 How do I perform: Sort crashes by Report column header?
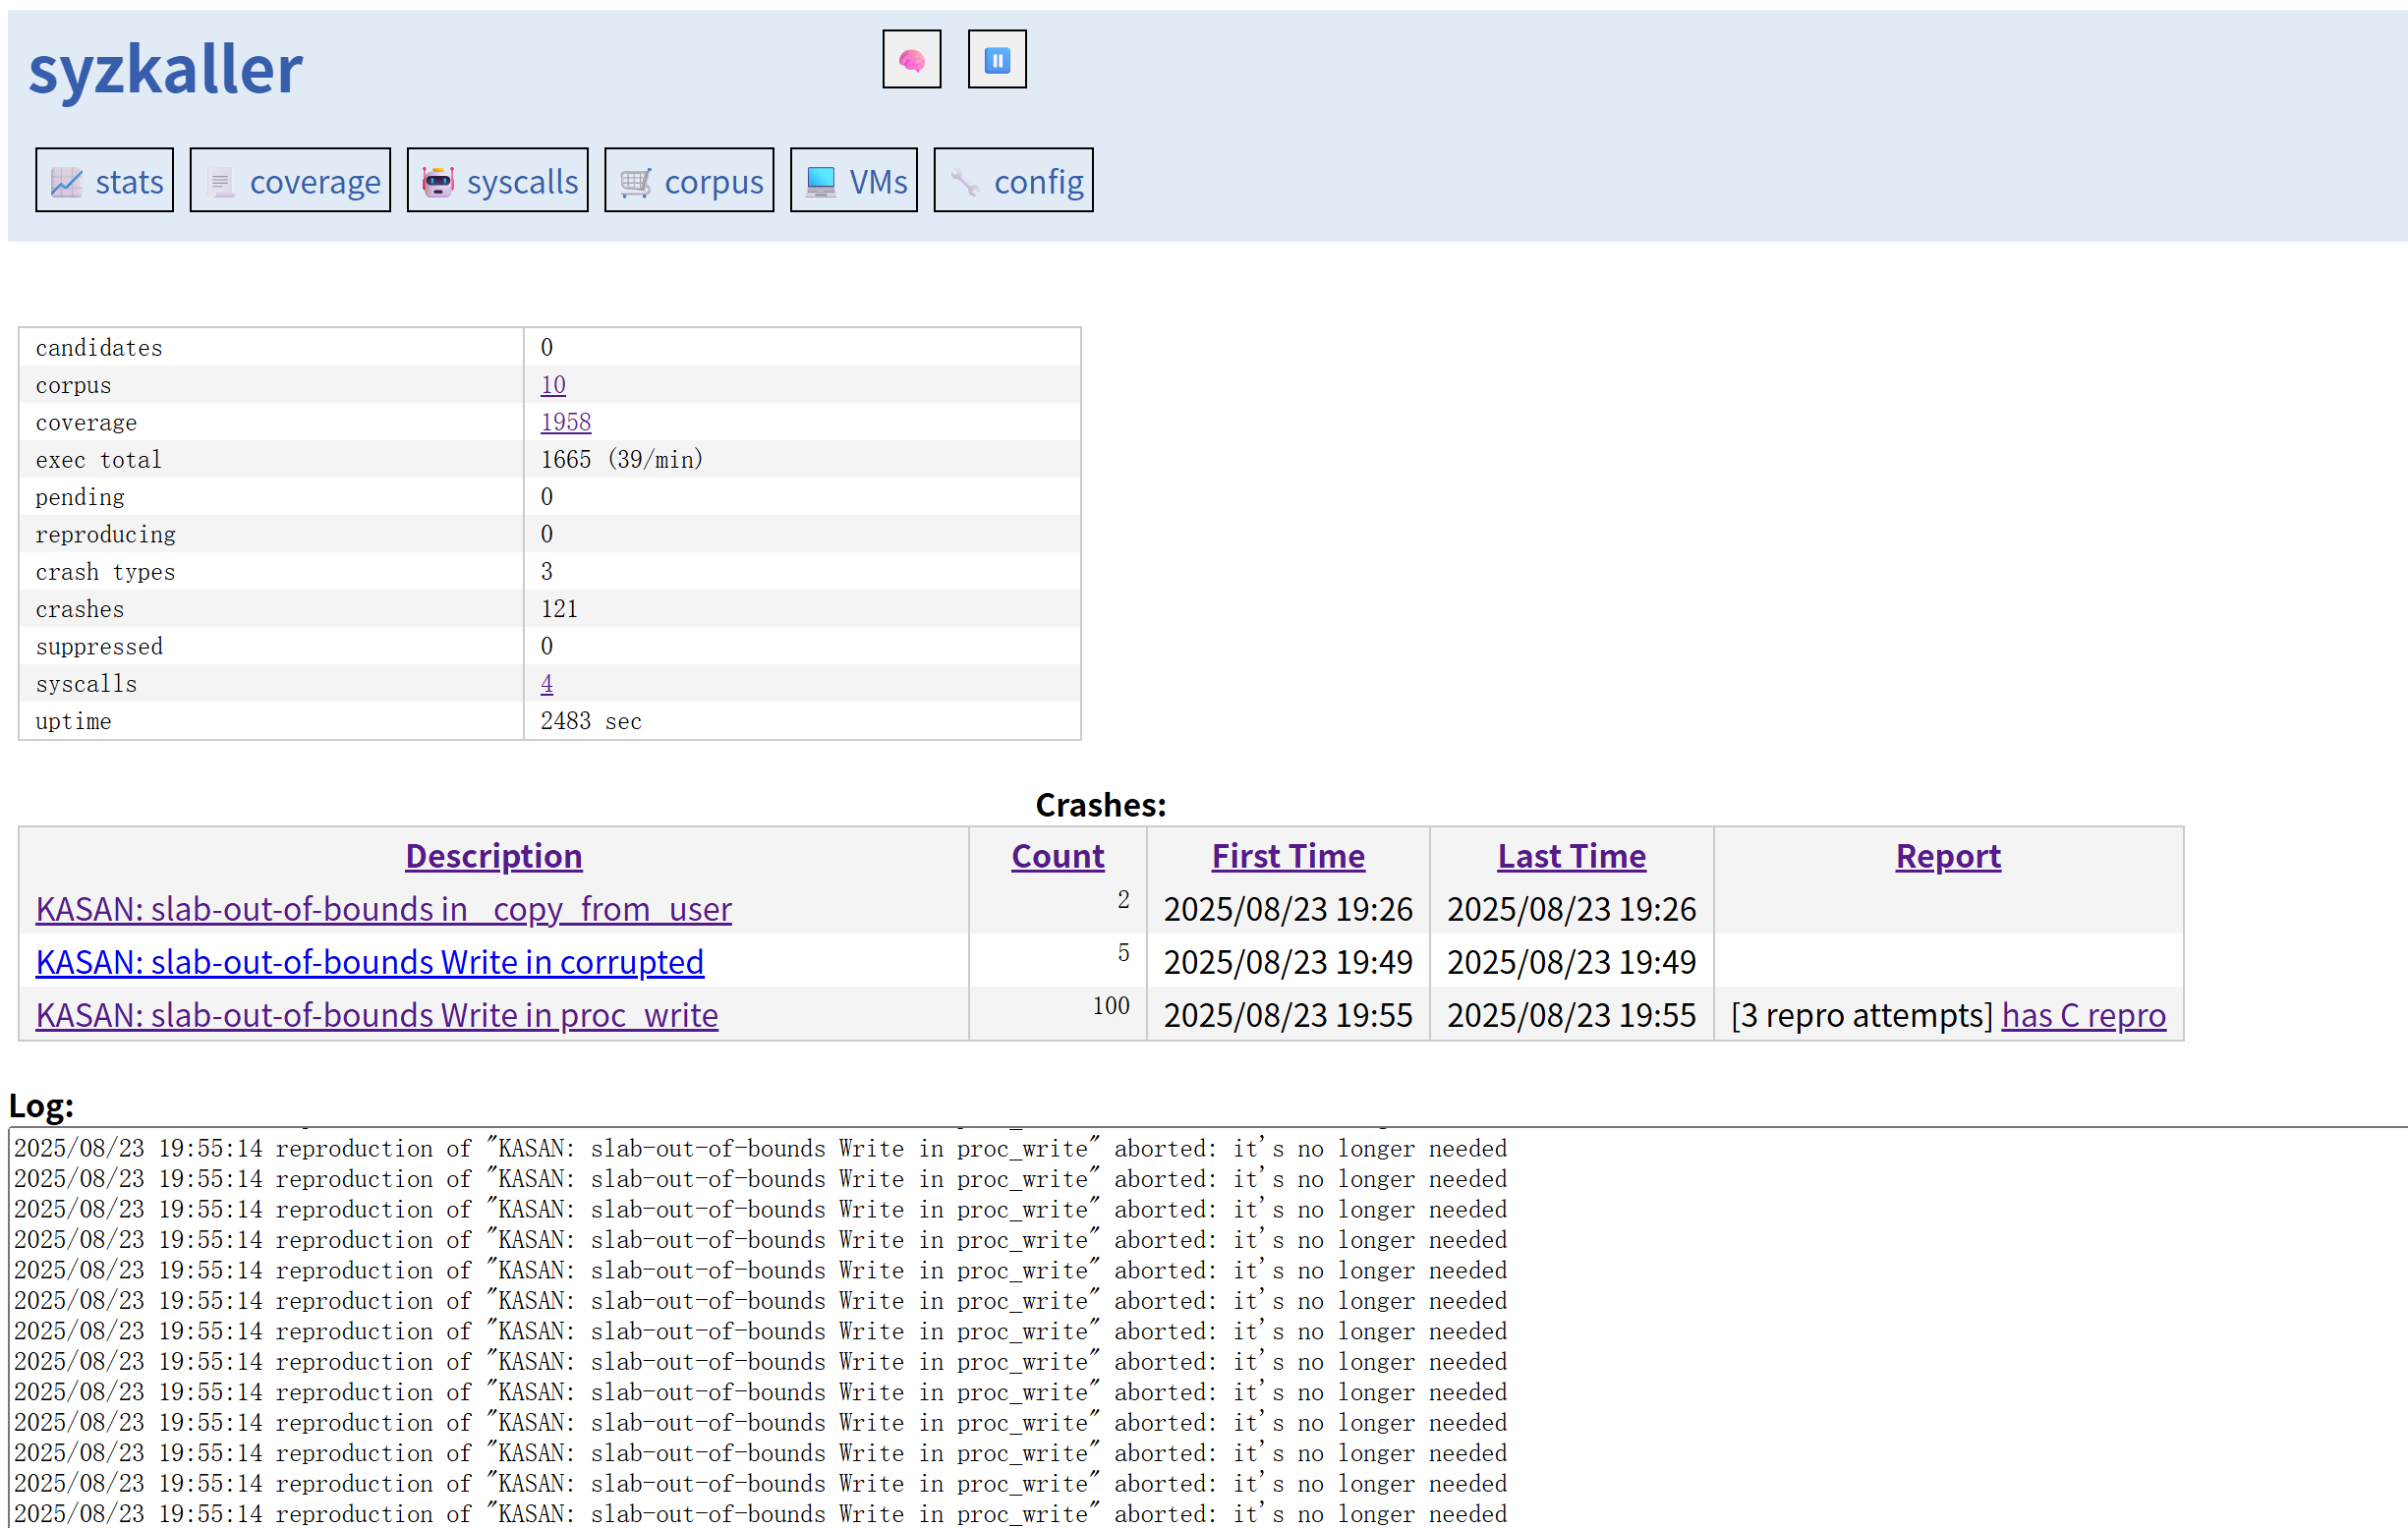[1948, 856]
